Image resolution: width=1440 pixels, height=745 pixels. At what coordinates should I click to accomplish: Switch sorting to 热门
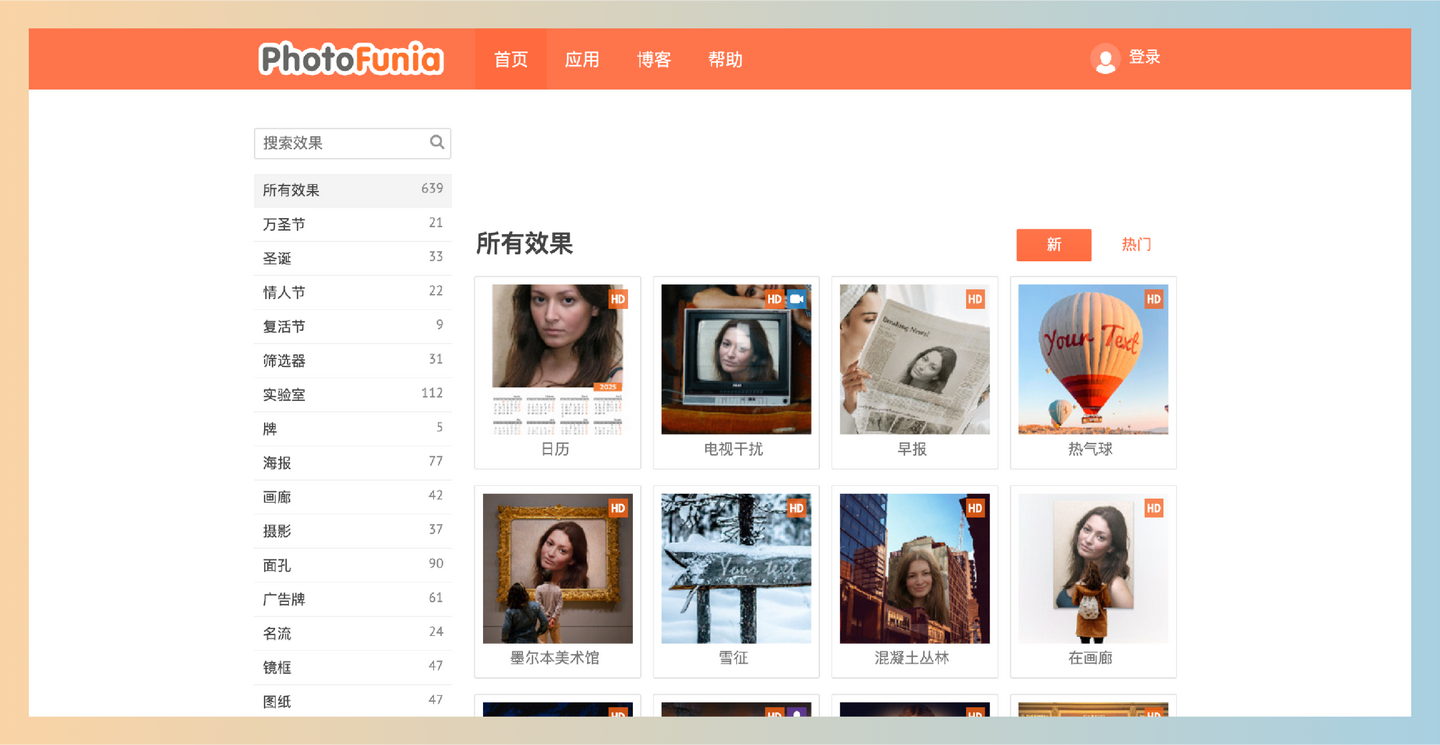(x=1136, y=244)
